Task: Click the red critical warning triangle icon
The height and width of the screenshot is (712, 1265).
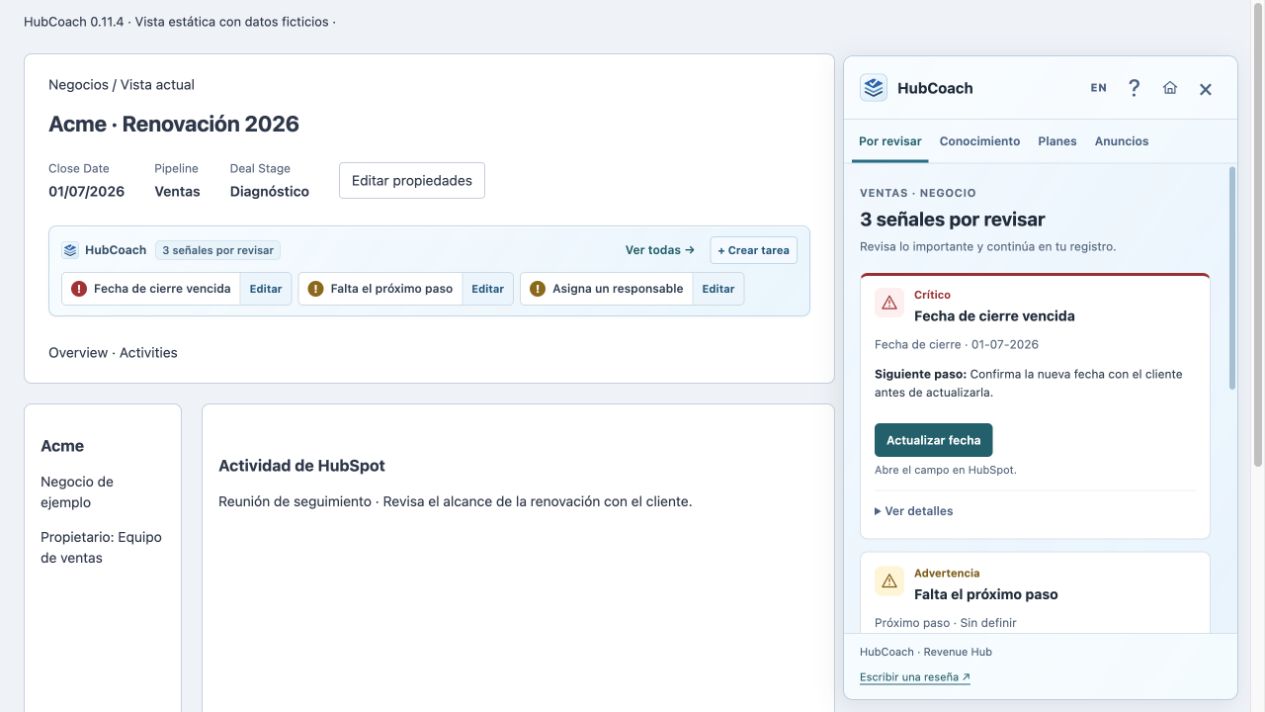Action: click(889, 303)
